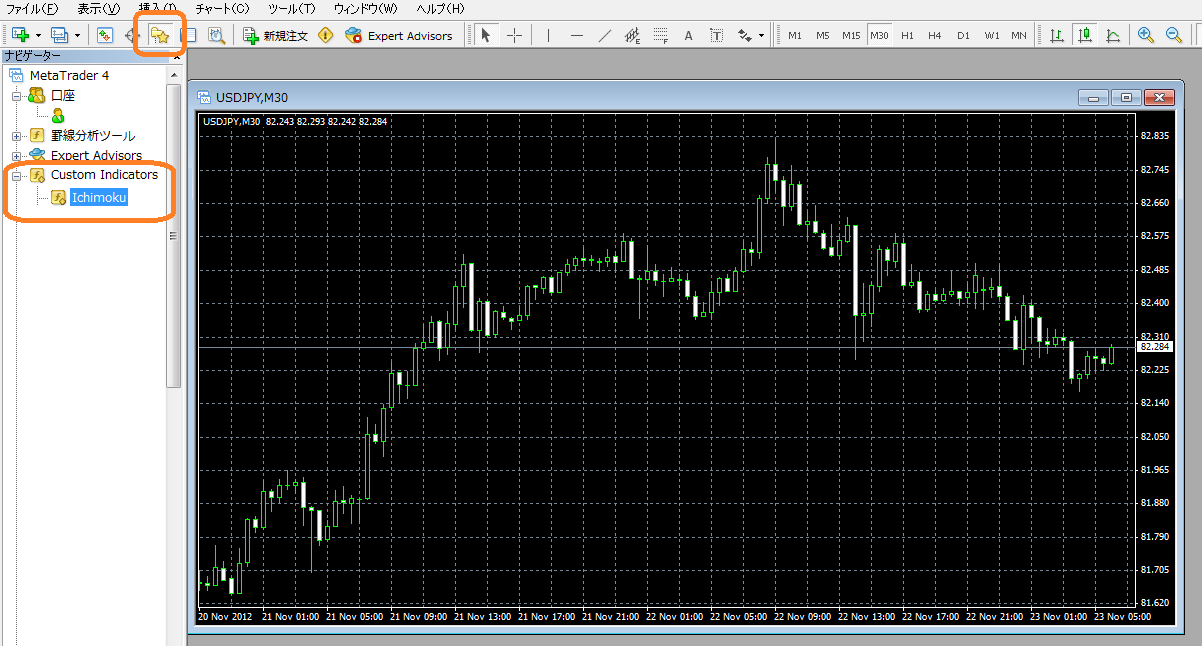Zoom out of the chart

click(x=1174, y=35)
